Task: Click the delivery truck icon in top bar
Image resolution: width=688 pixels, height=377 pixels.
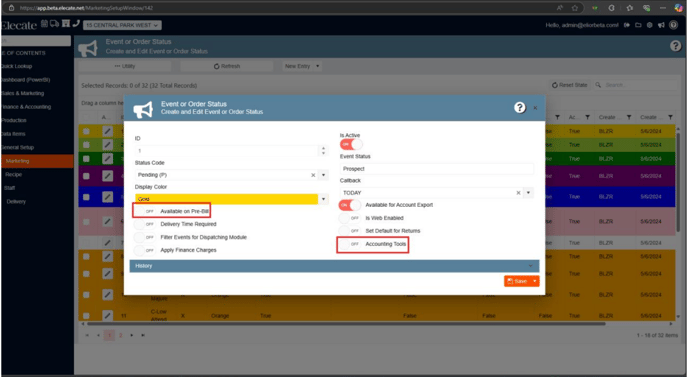Action: (x=54, y=24)
